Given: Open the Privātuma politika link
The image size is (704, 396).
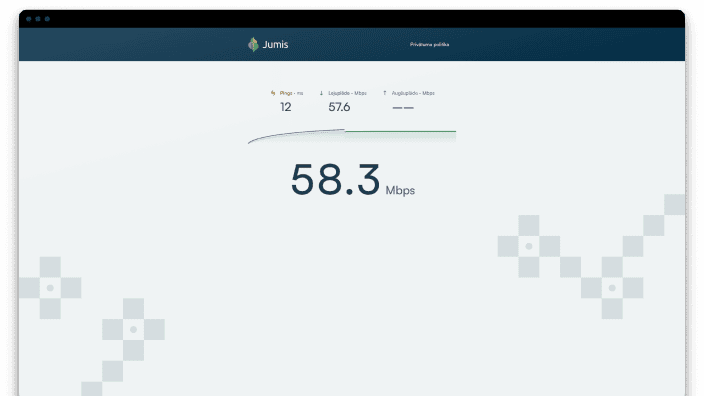Looking at the screenshot, I should (429, 44).
